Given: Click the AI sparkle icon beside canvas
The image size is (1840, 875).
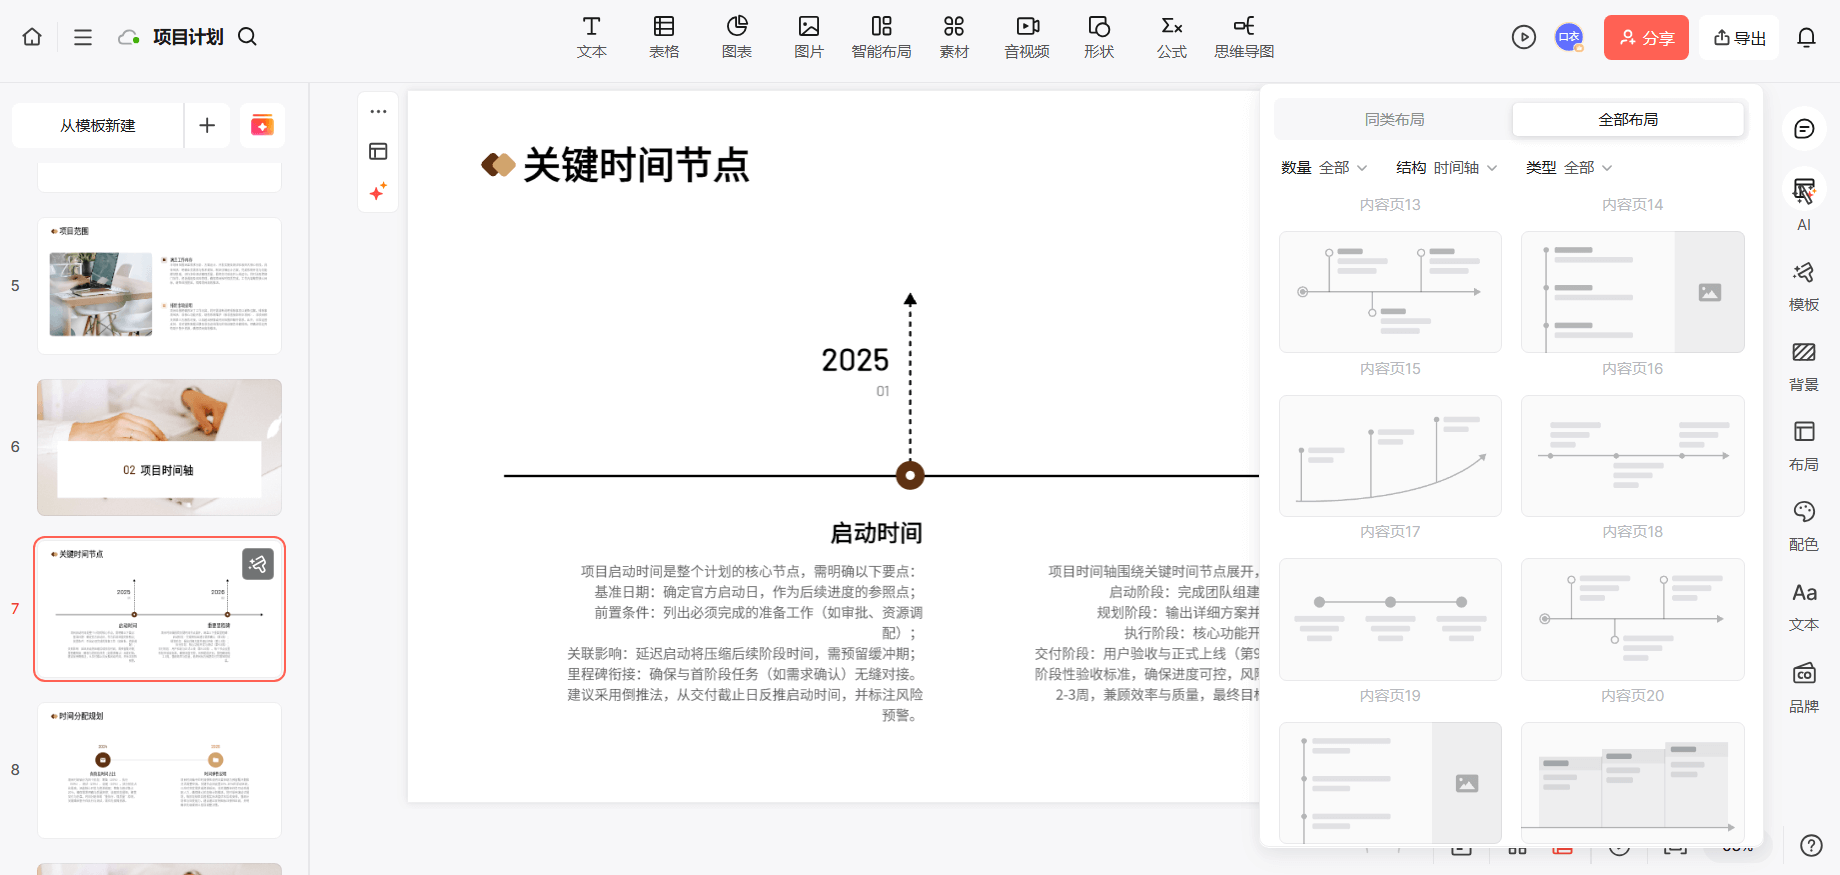Looking at the screenshot, I should [x=378, y=191].
